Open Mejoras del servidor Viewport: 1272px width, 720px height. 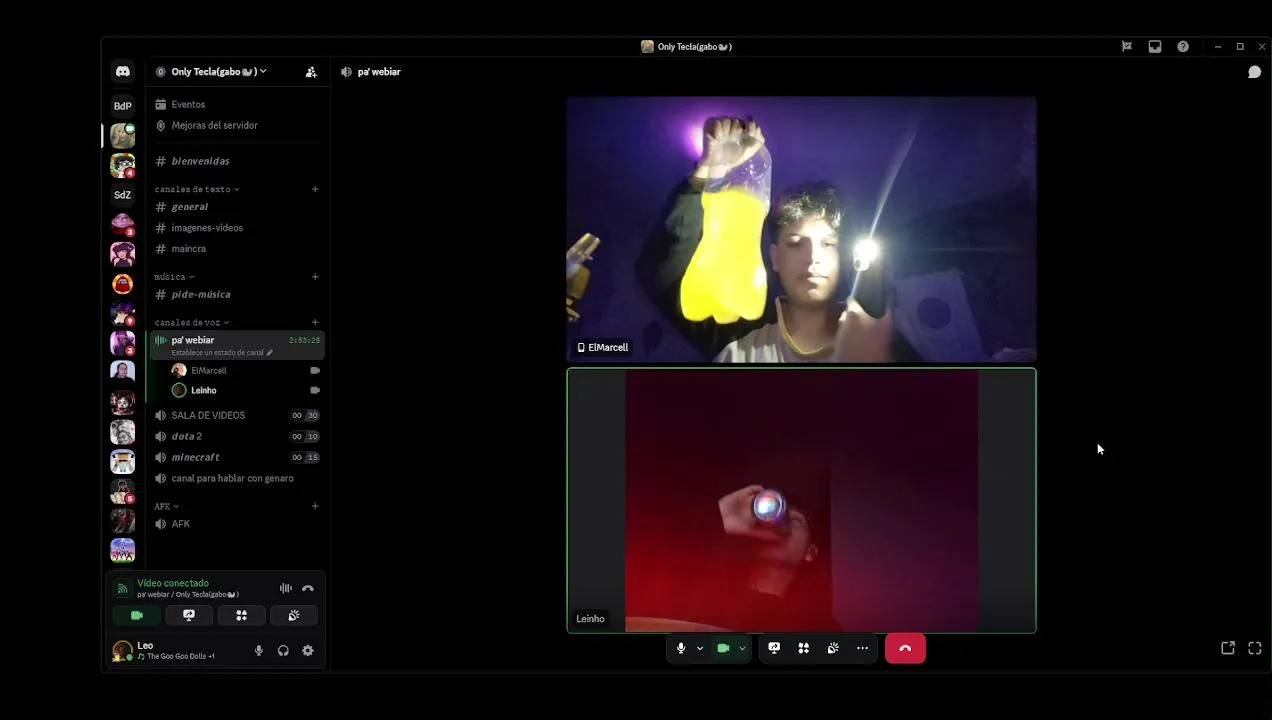coord(236,125)
